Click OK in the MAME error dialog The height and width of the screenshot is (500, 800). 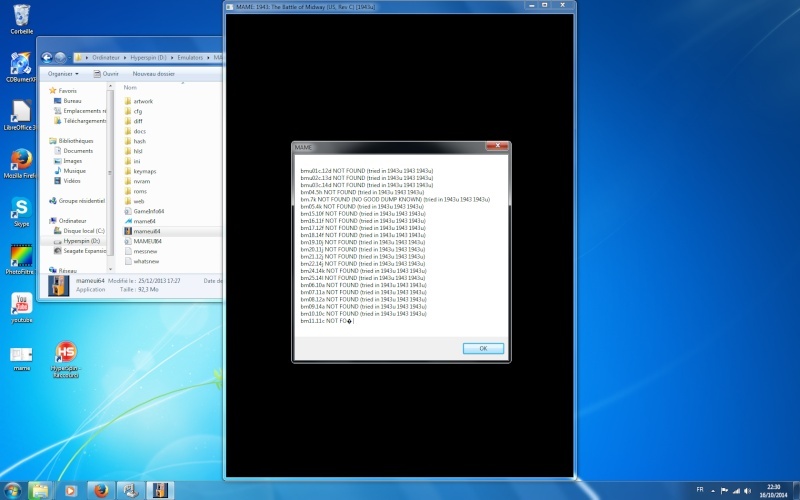(x=483, y=348)
